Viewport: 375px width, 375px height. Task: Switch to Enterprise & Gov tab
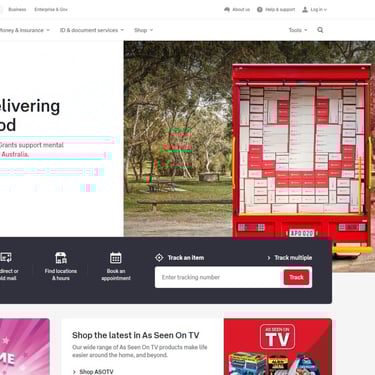(x=51, y=9)
